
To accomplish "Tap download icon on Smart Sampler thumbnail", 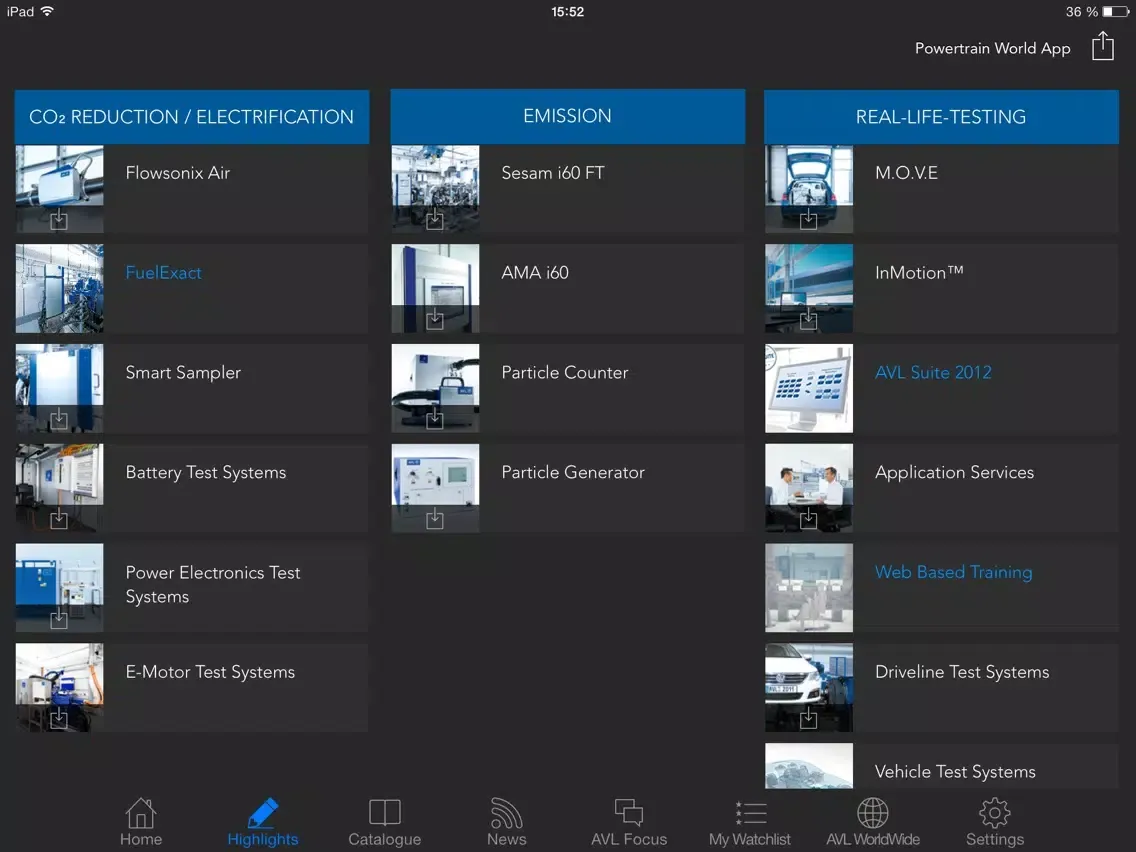I will [x=59, y=418].
